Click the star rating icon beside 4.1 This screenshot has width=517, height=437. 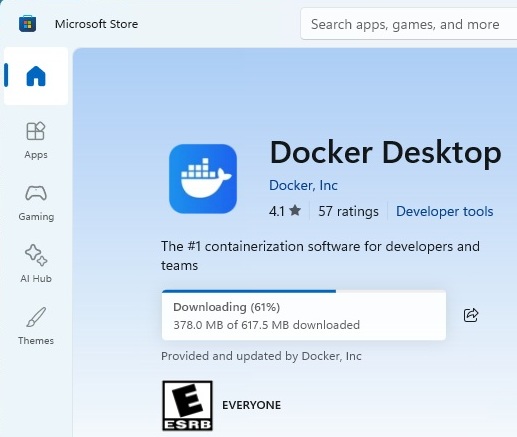click(x=295, y=211)
